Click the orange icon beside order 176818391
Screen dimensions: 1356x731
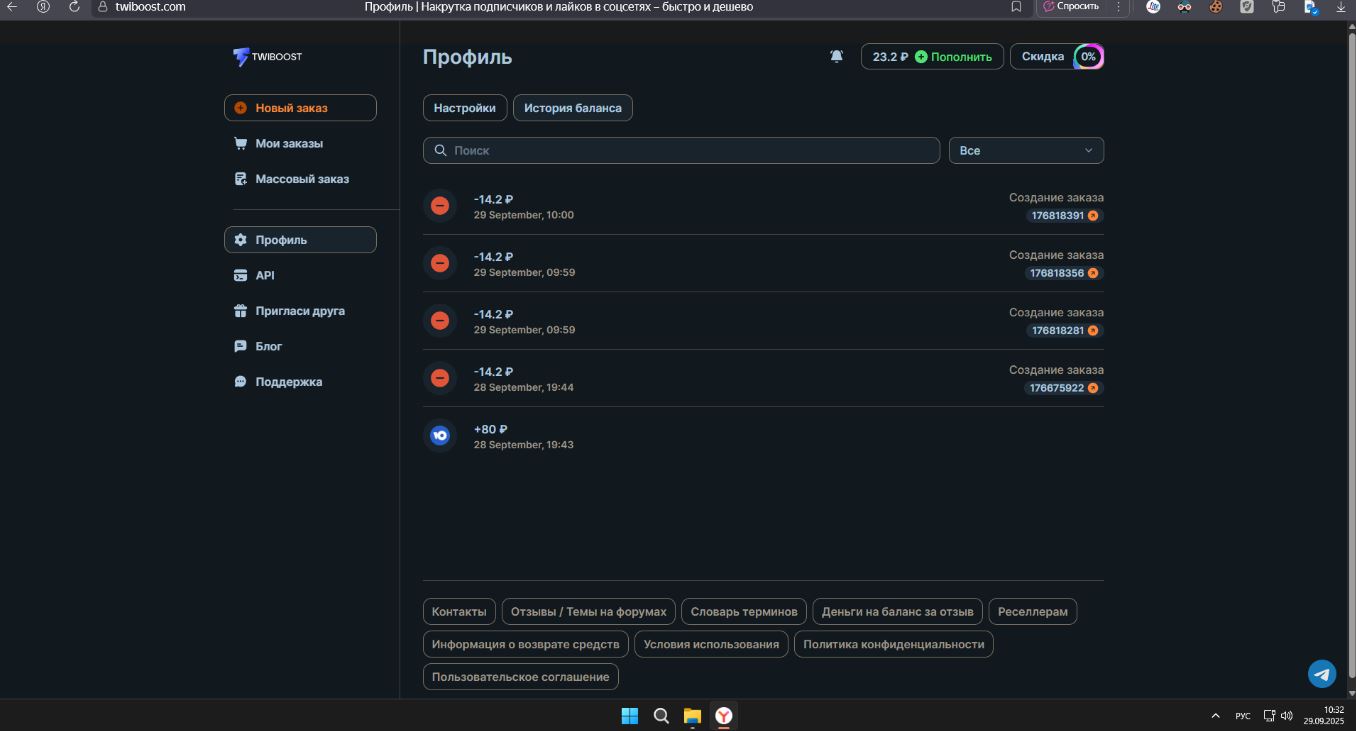click(1093, 216)
